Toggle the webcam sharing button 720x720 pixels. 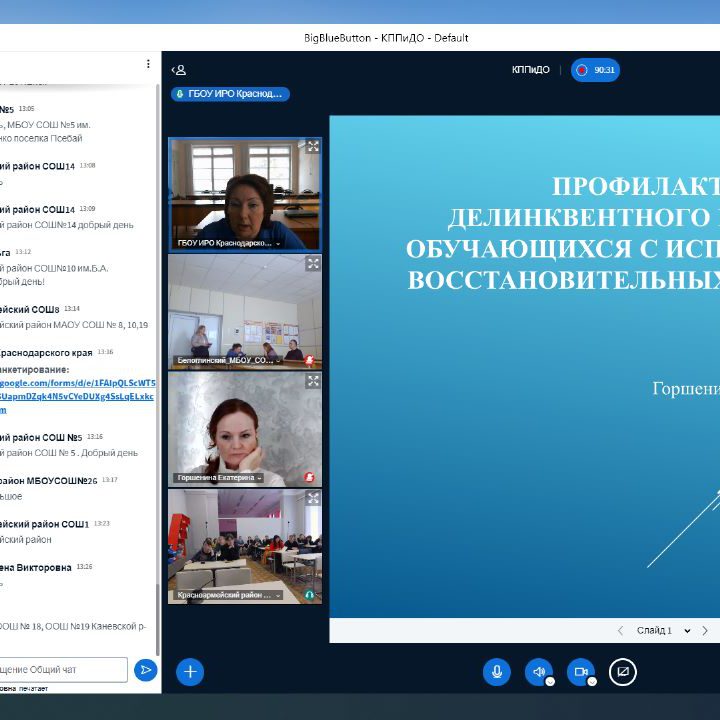point(581,672)
